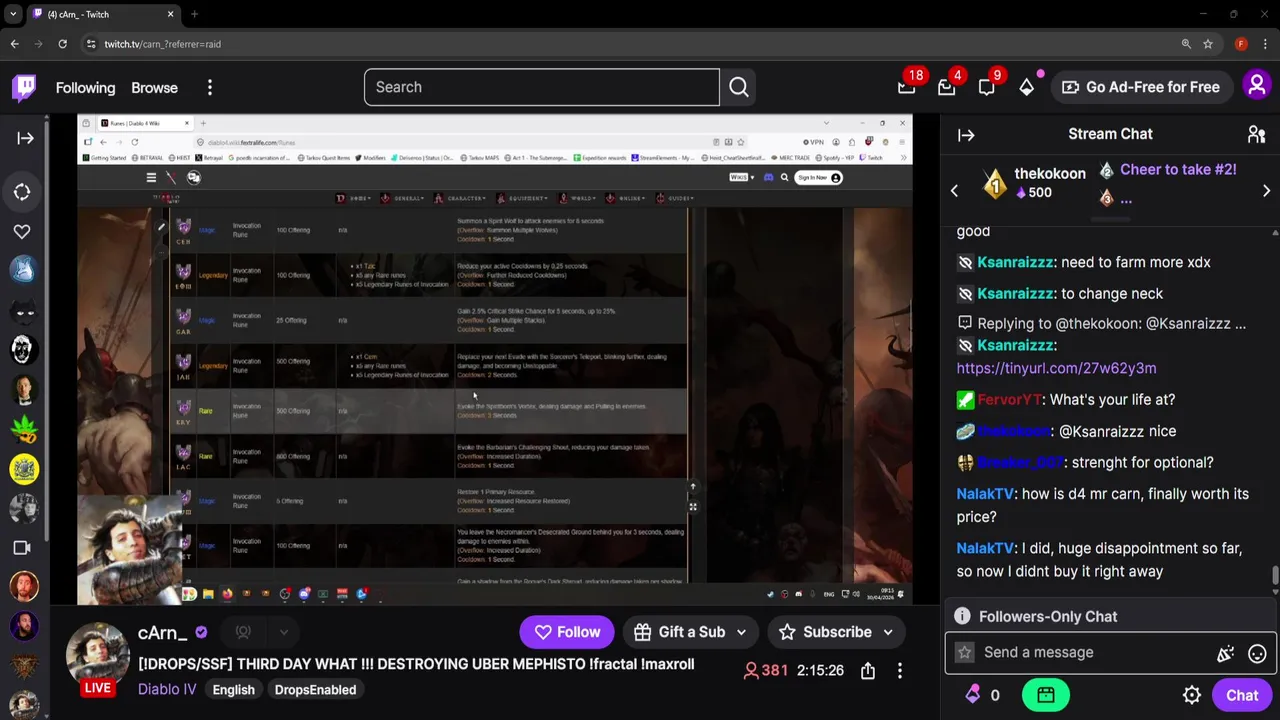Click the Follow button

click(567, 632)
